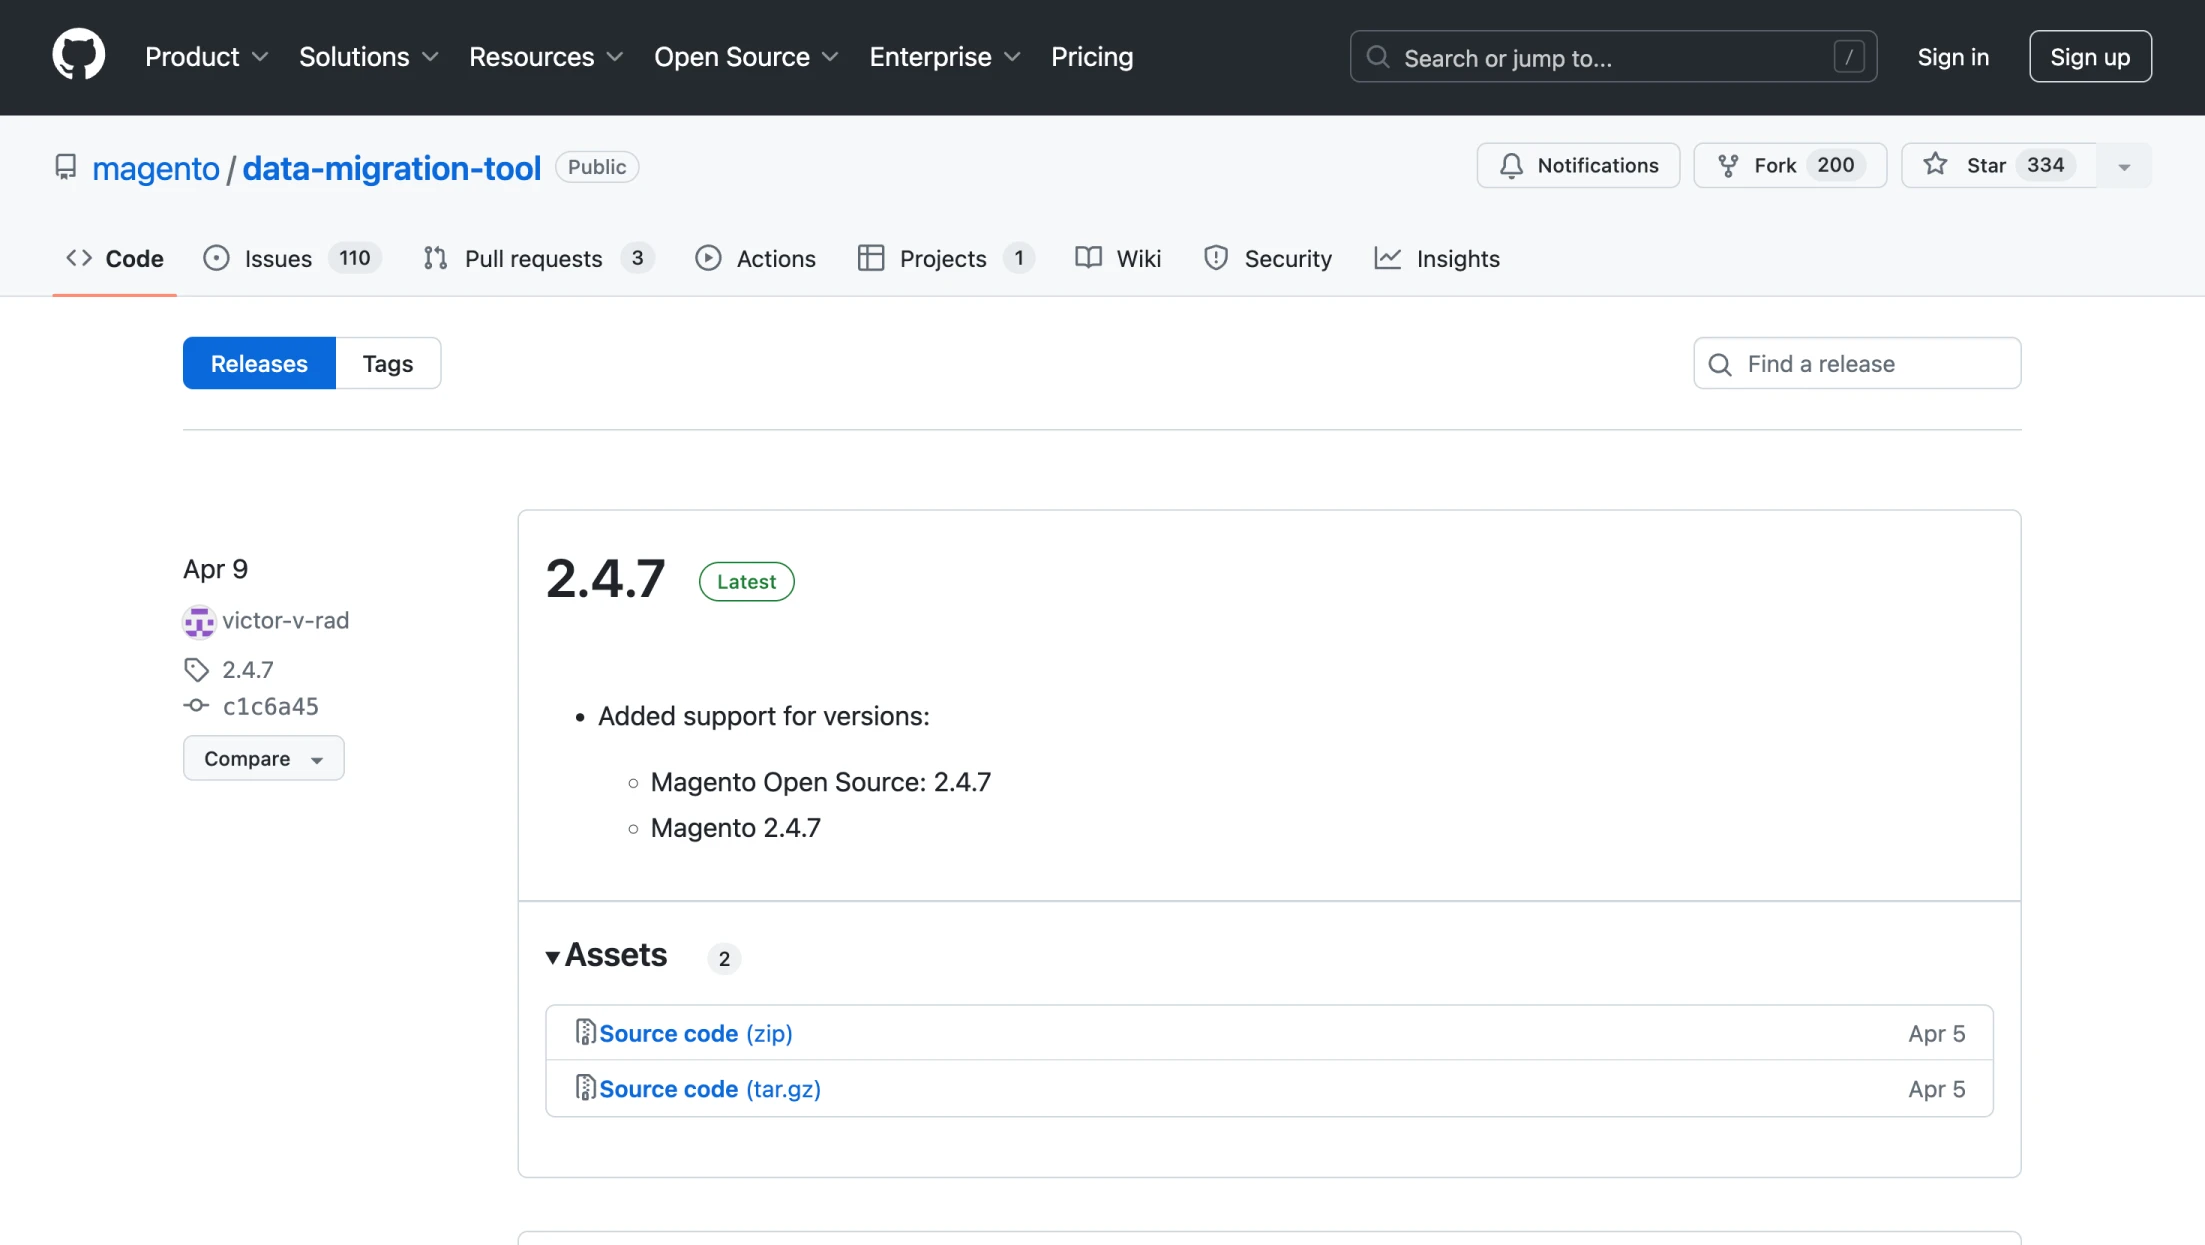Click the Fork icon button

point(1727,166)
